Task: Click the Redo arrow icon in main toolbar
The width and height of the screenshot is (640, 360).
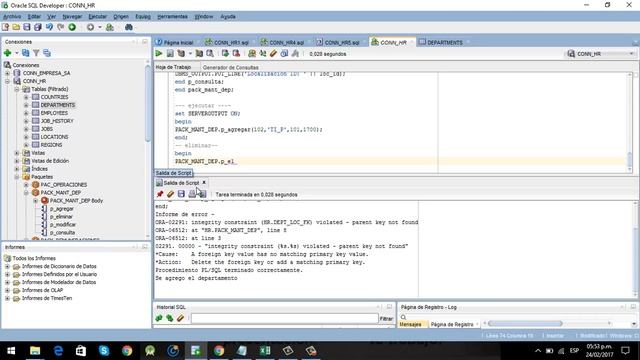Action: pyautogui.click(x=60, y=27)
